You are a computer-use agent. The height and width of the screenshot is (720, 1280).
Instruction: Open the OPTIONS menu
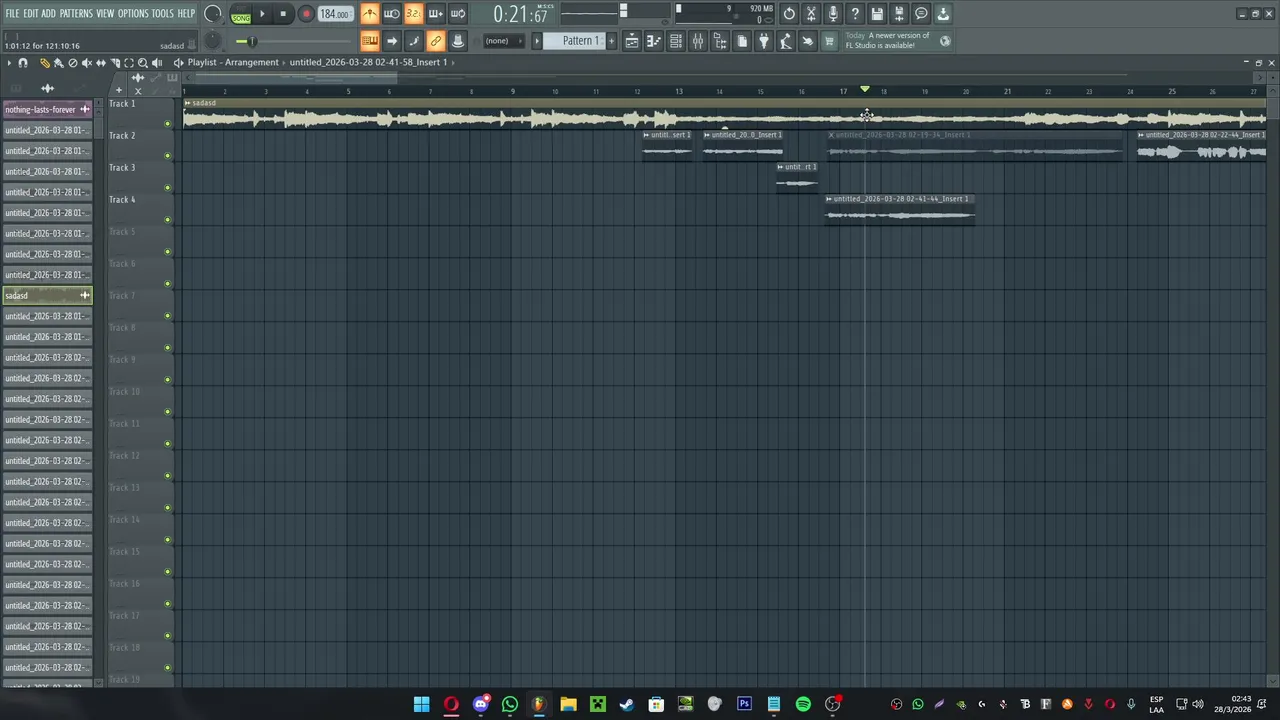[x=133, y=13]
